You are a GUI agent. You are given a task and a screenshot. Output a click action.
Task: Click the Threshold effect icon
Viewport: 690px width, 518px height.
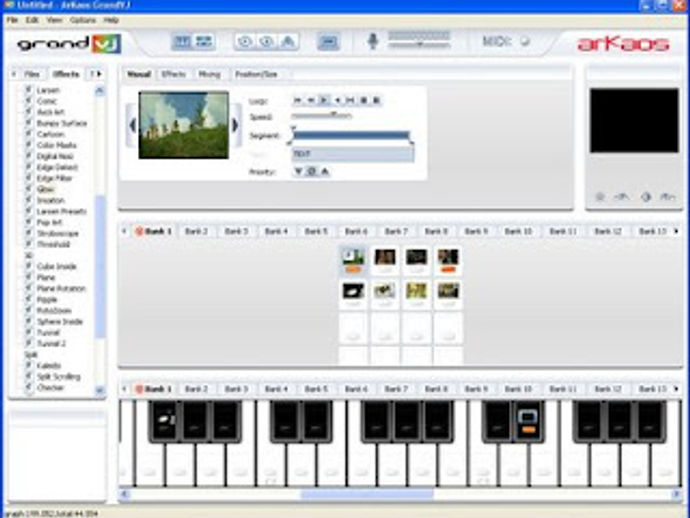coord(29,244)
